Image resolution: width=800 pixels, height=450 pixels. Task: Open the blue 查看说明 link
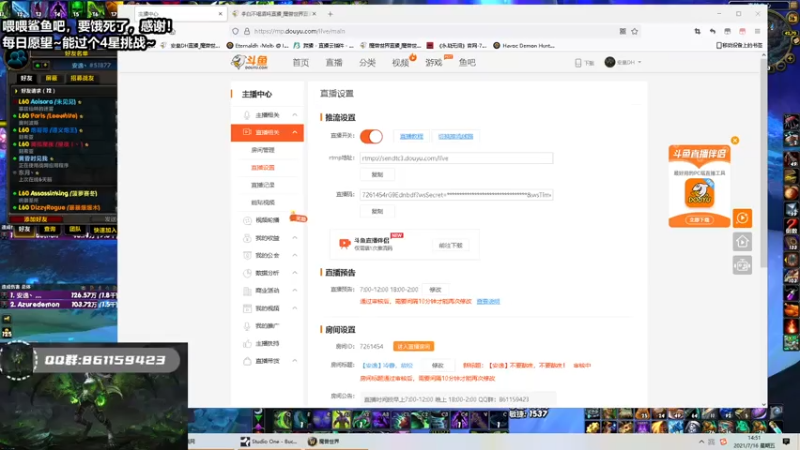(x=488, y=302)
